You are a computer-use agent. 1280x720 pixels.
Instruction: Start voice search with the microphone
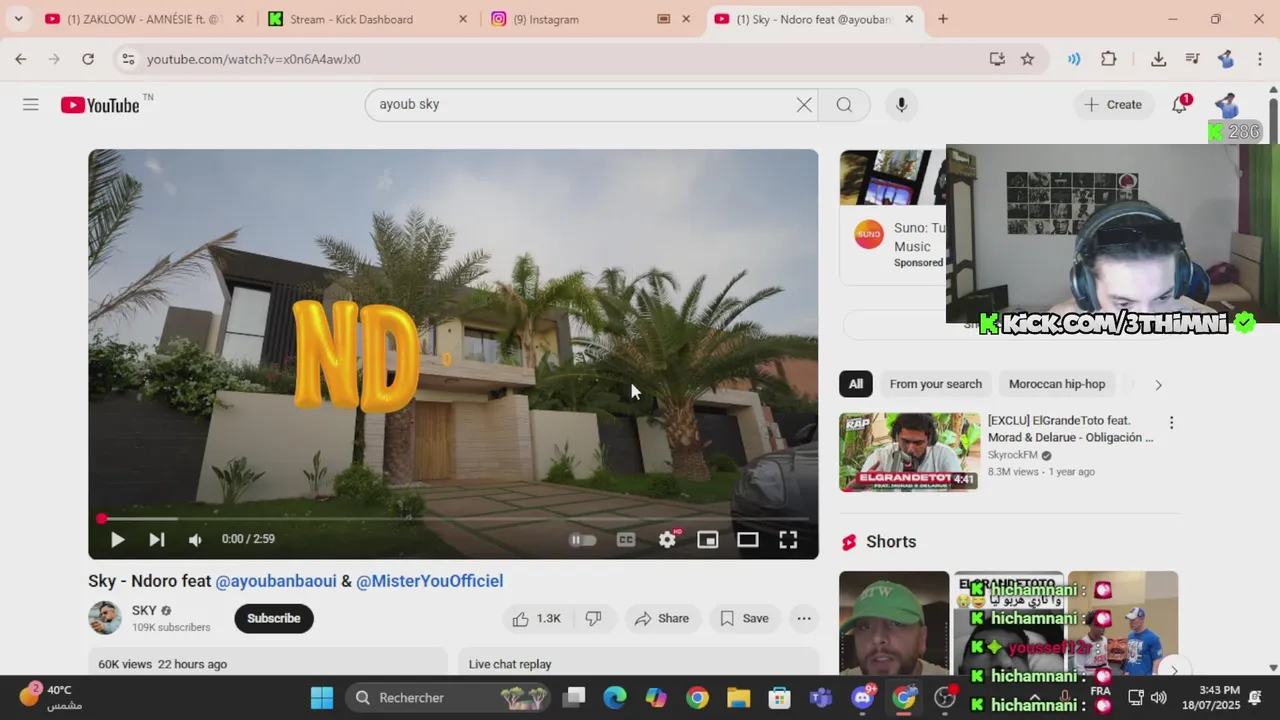(x=901, y=104)
